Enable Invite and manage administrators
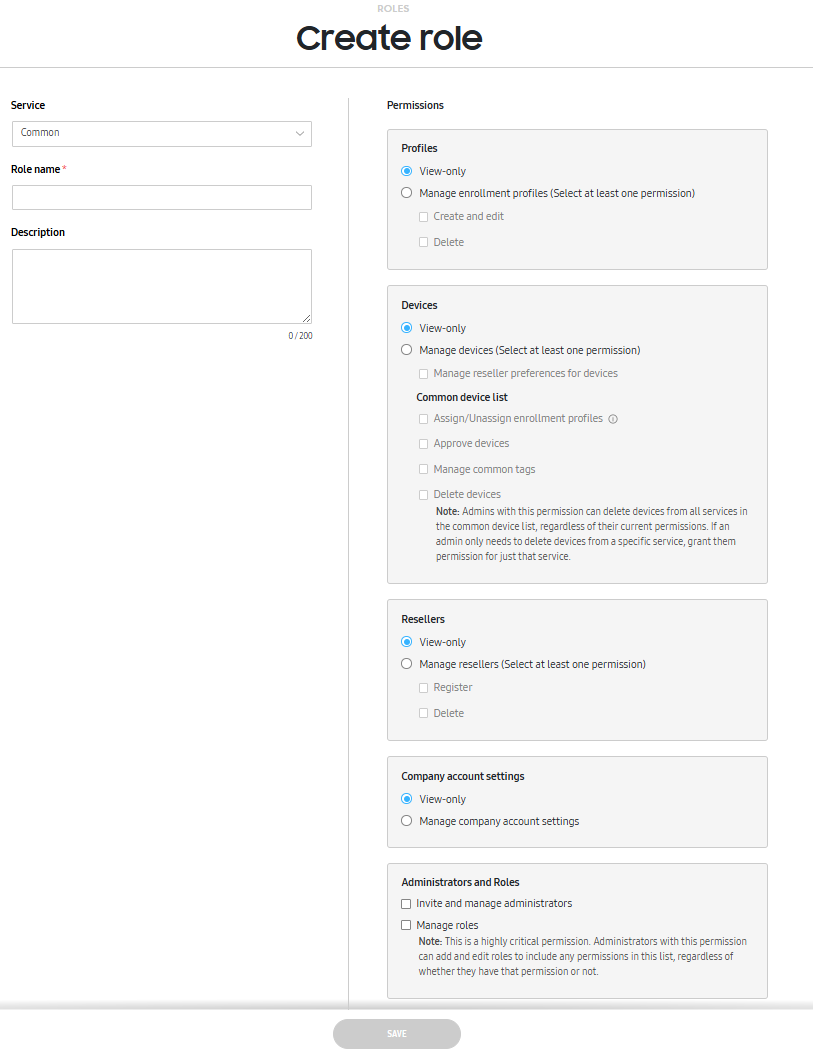Image resolution: width=813 pixels, height=1053 pixels. (x=406, y=903)
